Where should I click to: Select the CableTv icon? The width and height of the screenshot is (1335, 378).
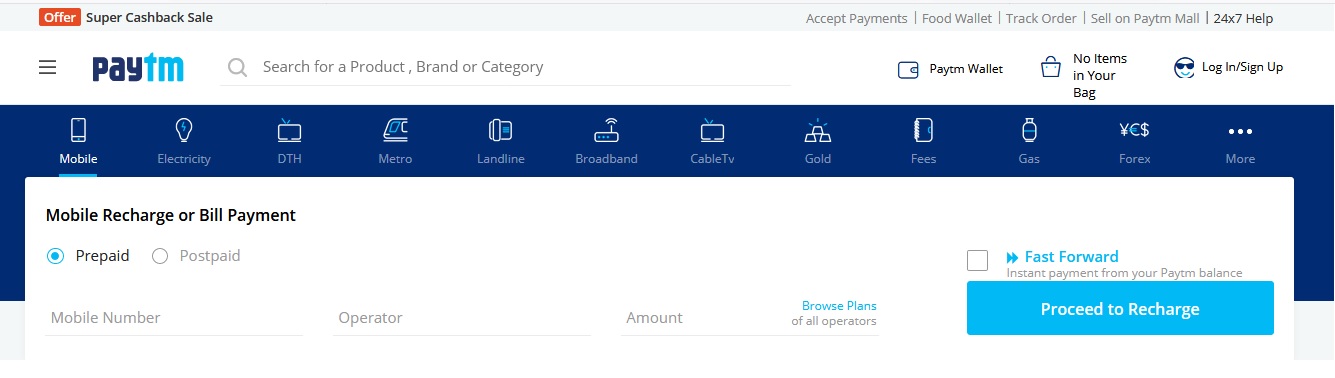click(713, 130)
